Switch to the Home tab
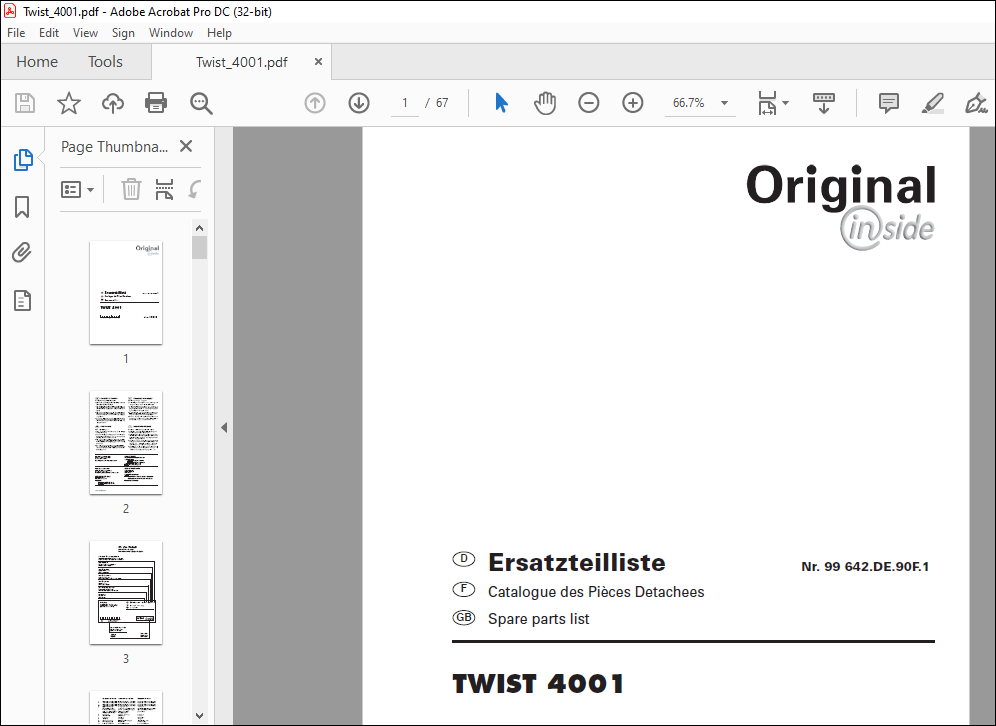 pyautogui.click(x=37, y=62)
